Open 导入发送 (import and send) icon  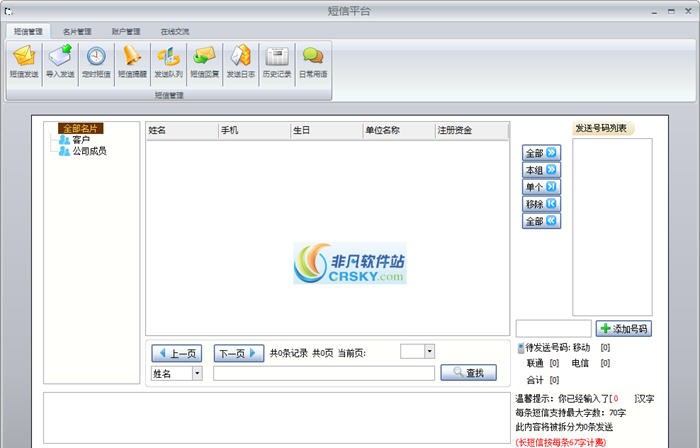click(x=60, y=62)
